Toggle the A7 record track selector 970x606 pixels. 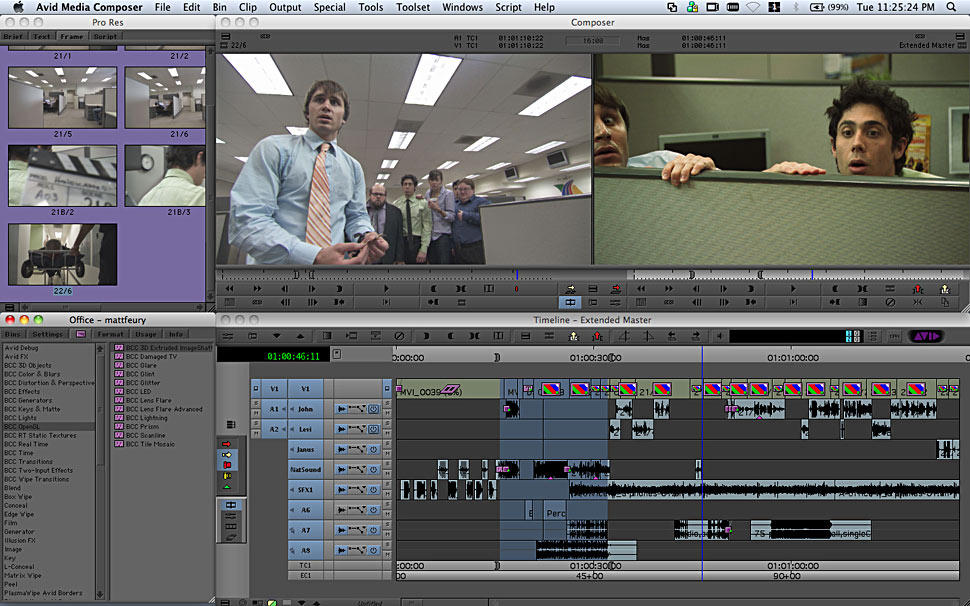pos(306,531)
